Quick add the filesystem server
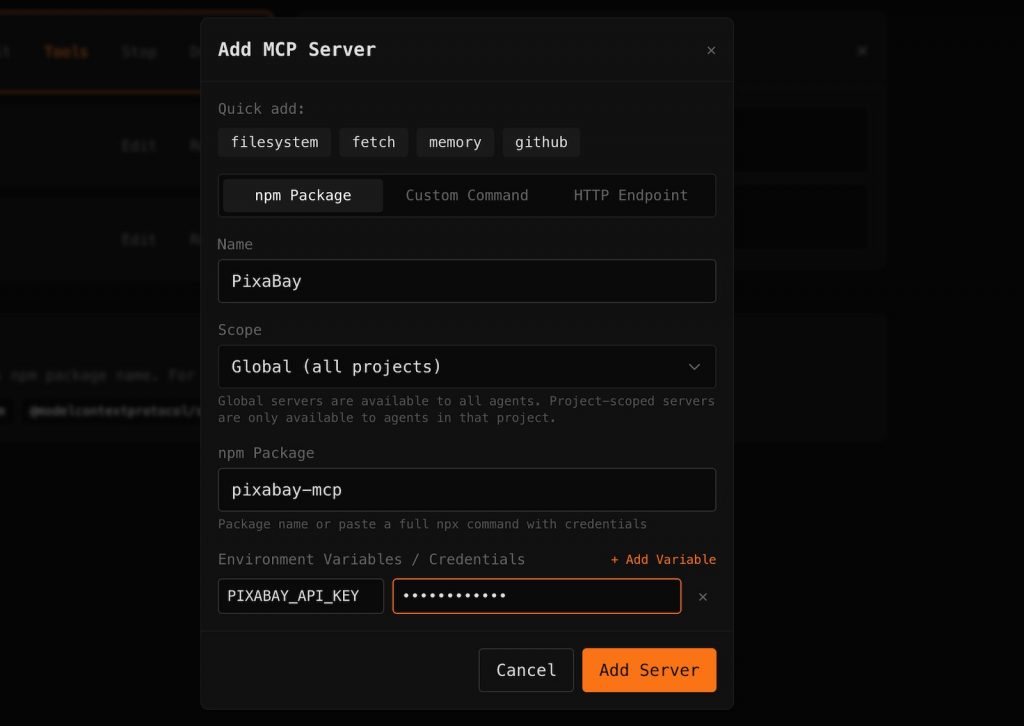1024x726 pixels. pyautogui.click(x=274, y=142)
